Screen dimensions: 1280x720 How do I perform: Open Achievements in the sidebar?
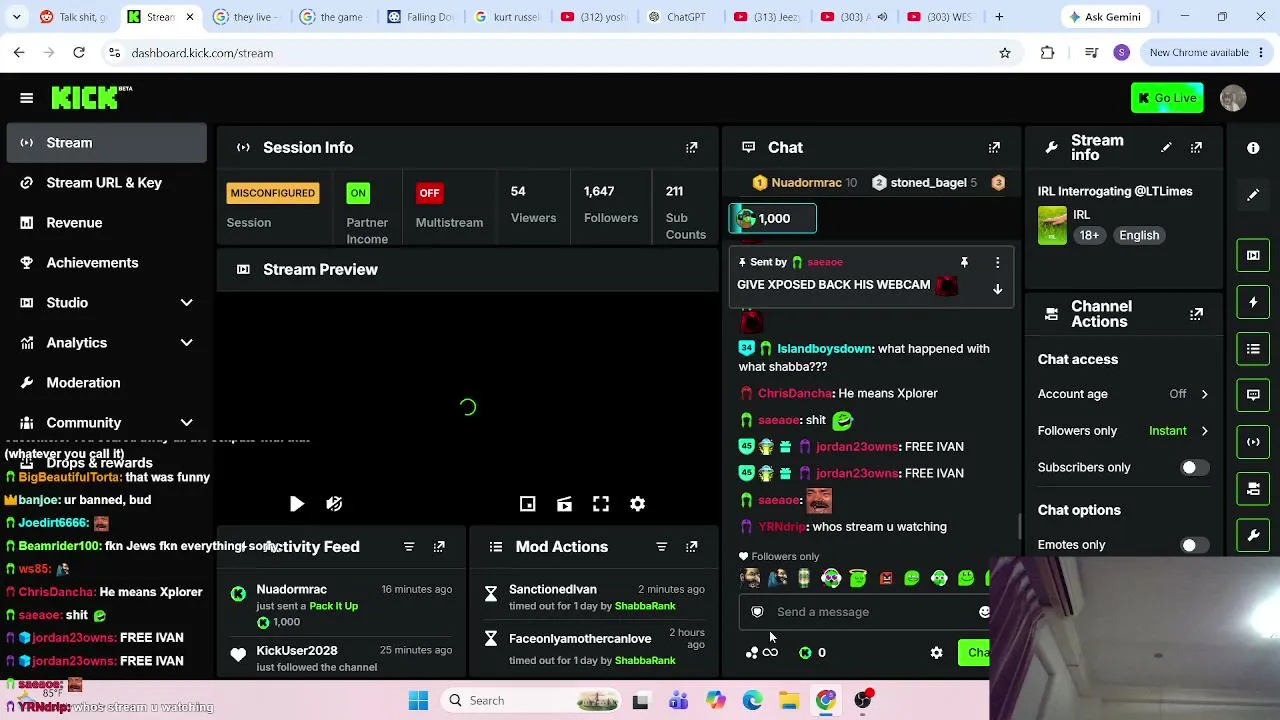106,263
